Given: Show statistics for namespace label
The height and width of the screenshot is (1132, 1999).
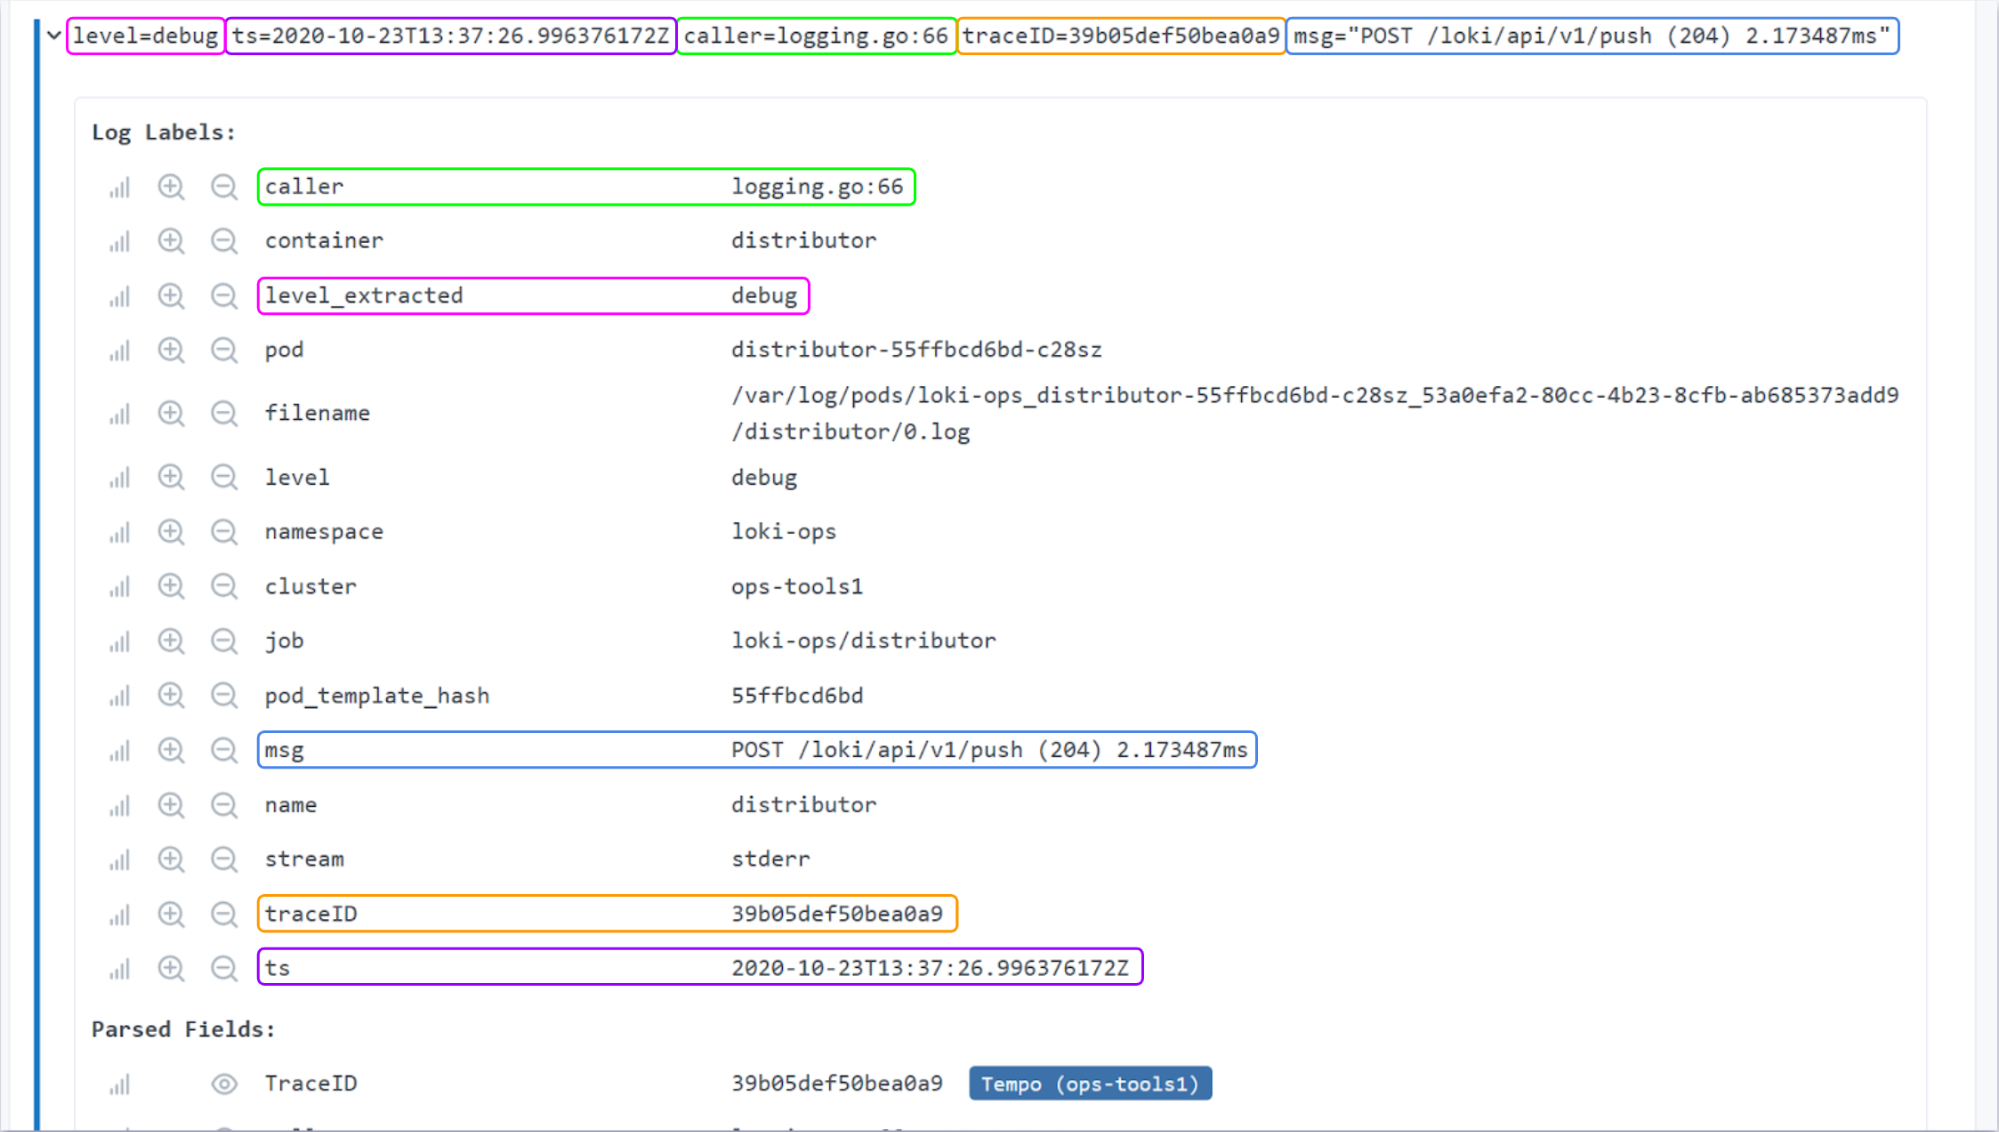Looking at the screenshot, I should click(x=120, y=532).
